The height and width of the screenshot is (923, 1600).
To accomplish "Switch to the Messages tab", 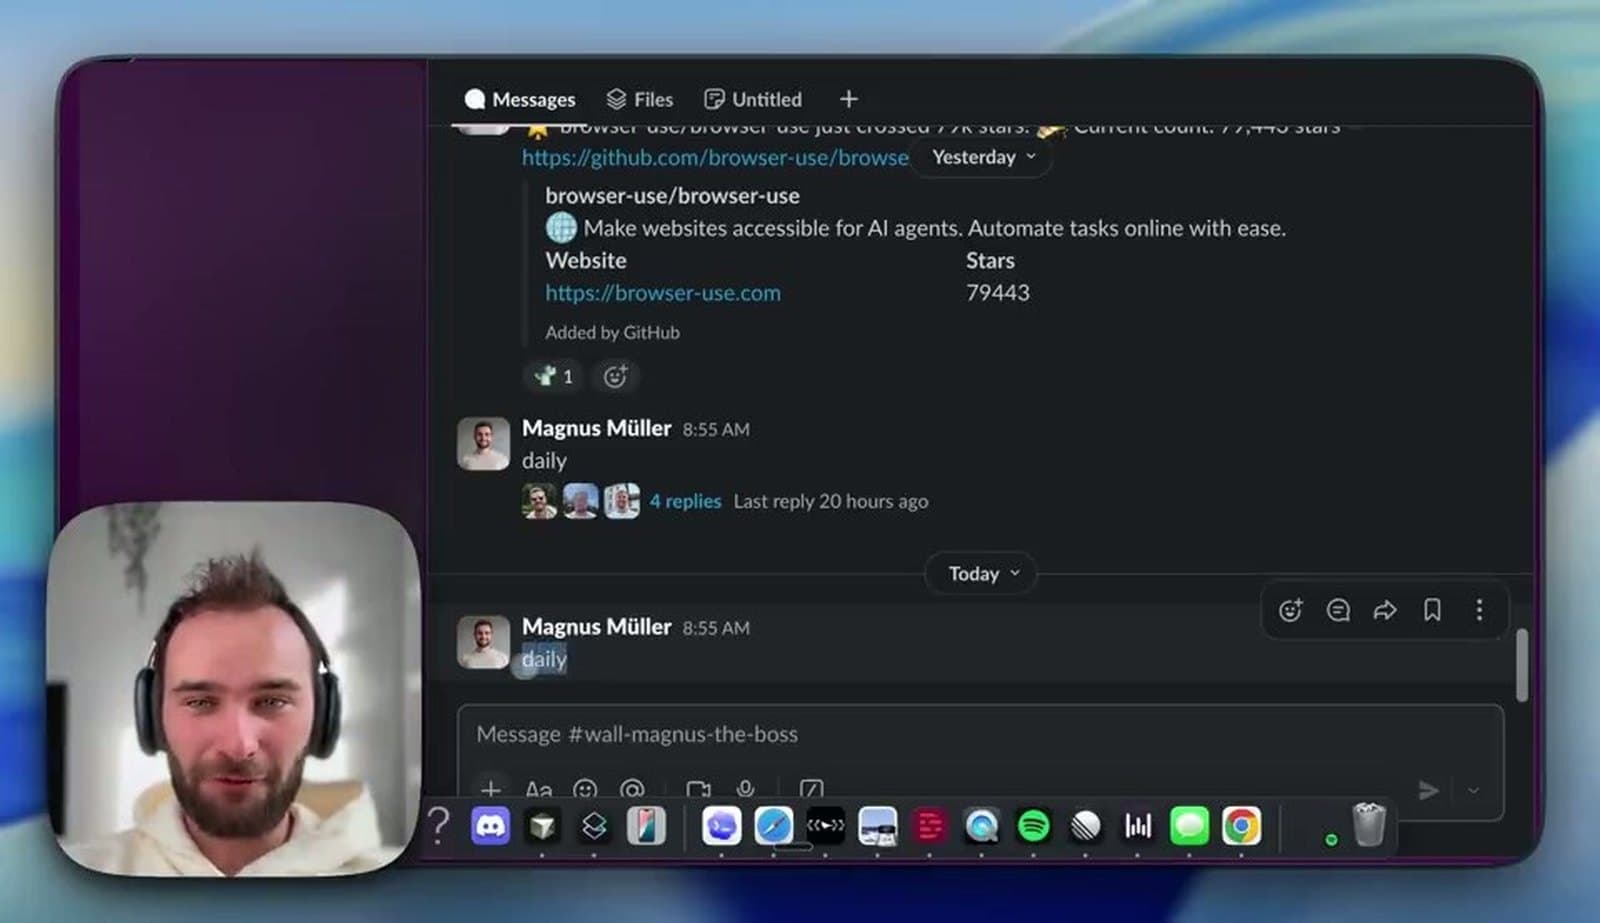I will coord(520,99).
